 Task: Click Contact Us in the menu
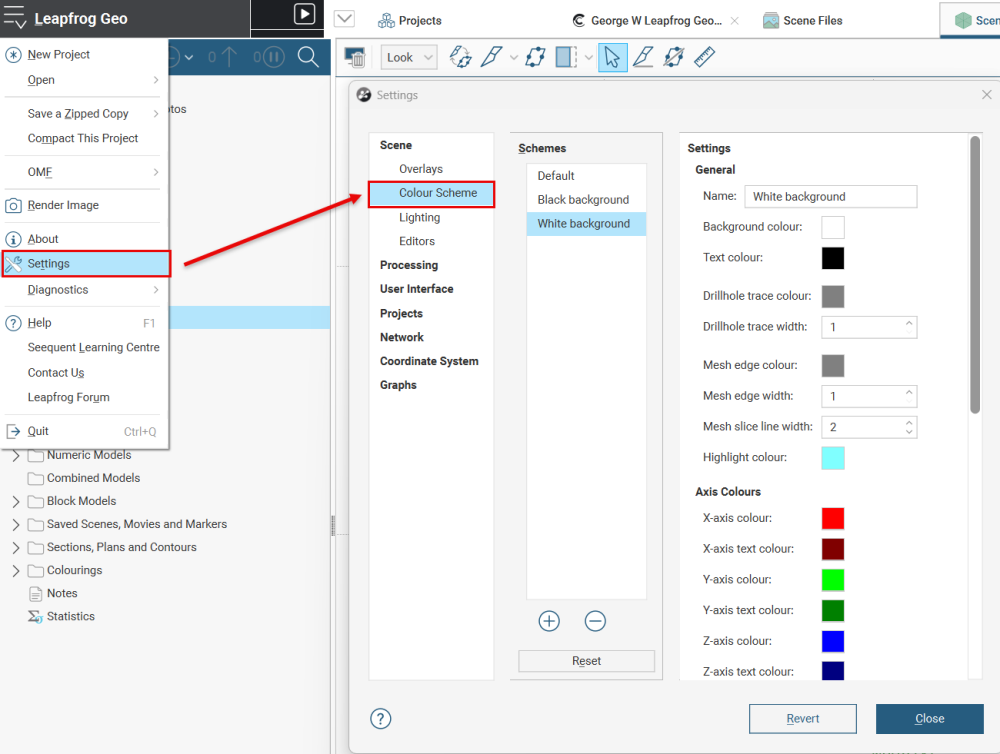coord(85,373)
